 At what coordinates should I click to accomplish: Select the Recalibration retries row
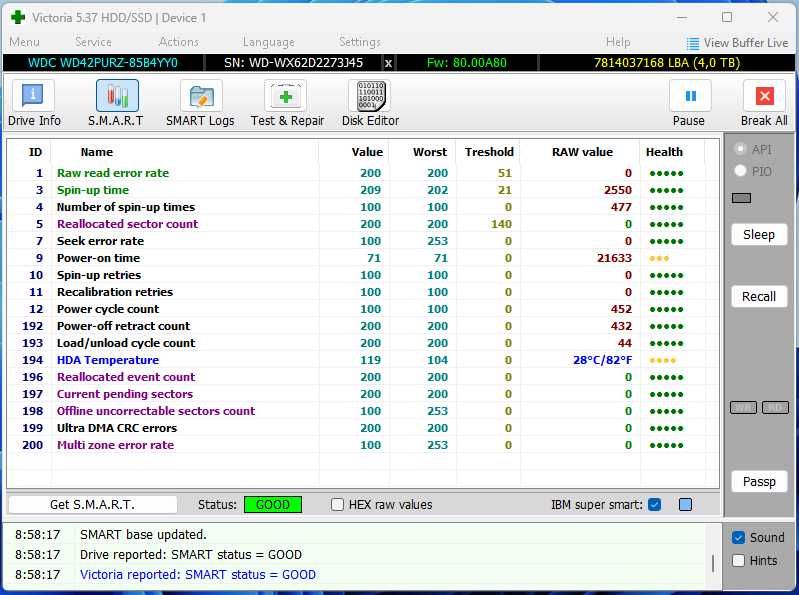pyautogui.click(x=362, y=292)
